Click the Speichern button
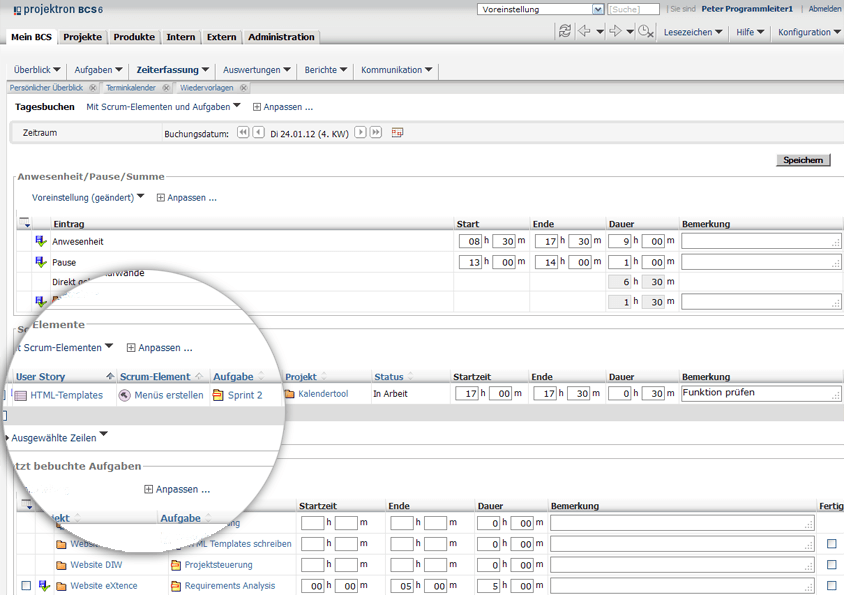This screenshot has width=844, height=596. click(x=803, y=160)
